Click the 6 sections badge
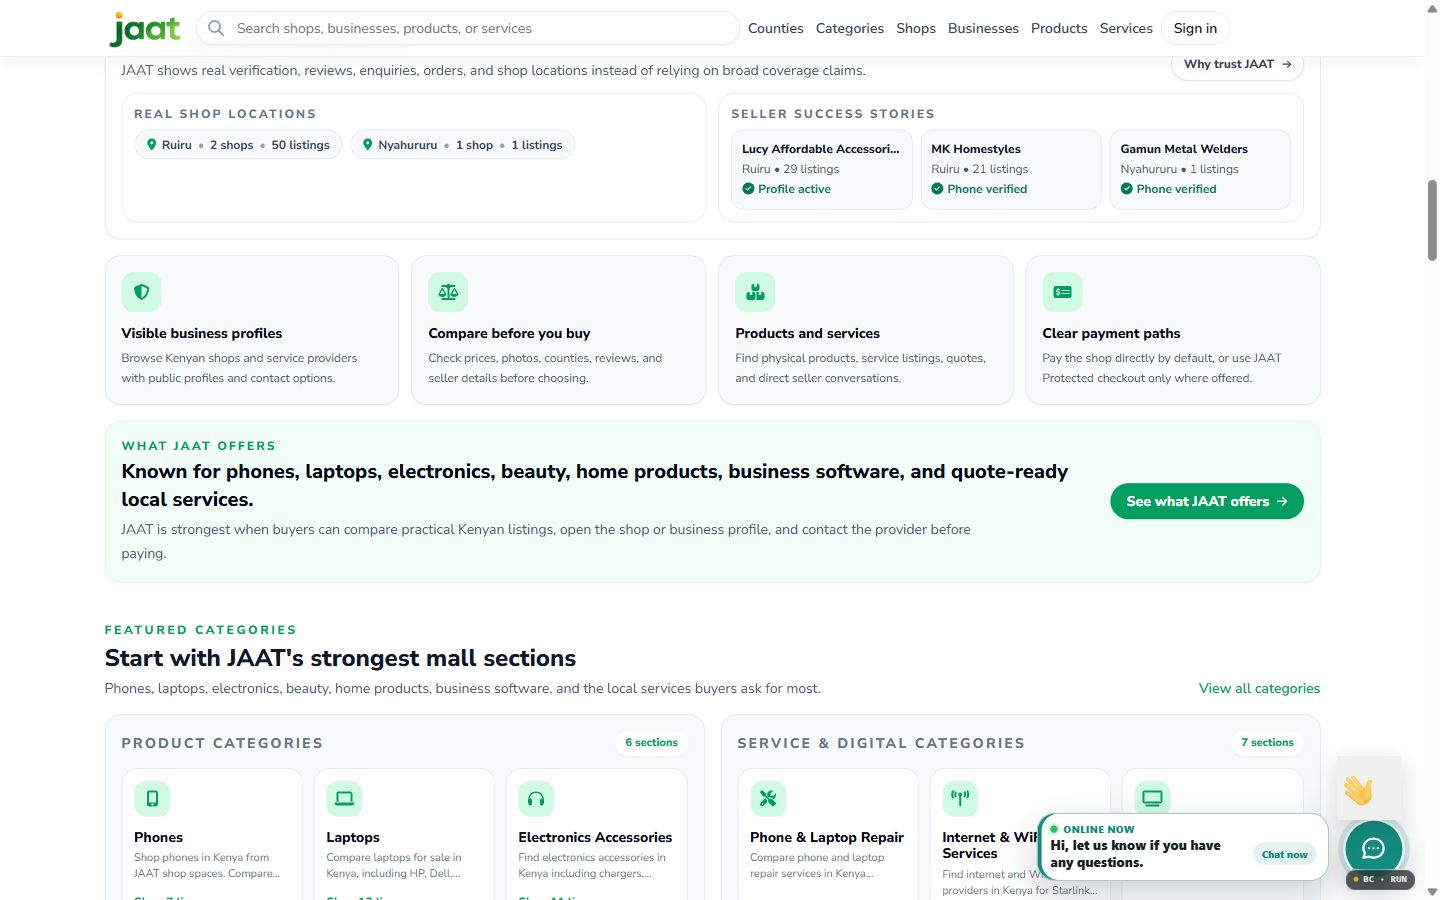The height and width of the screenshot is (900, 1440). 651,742
